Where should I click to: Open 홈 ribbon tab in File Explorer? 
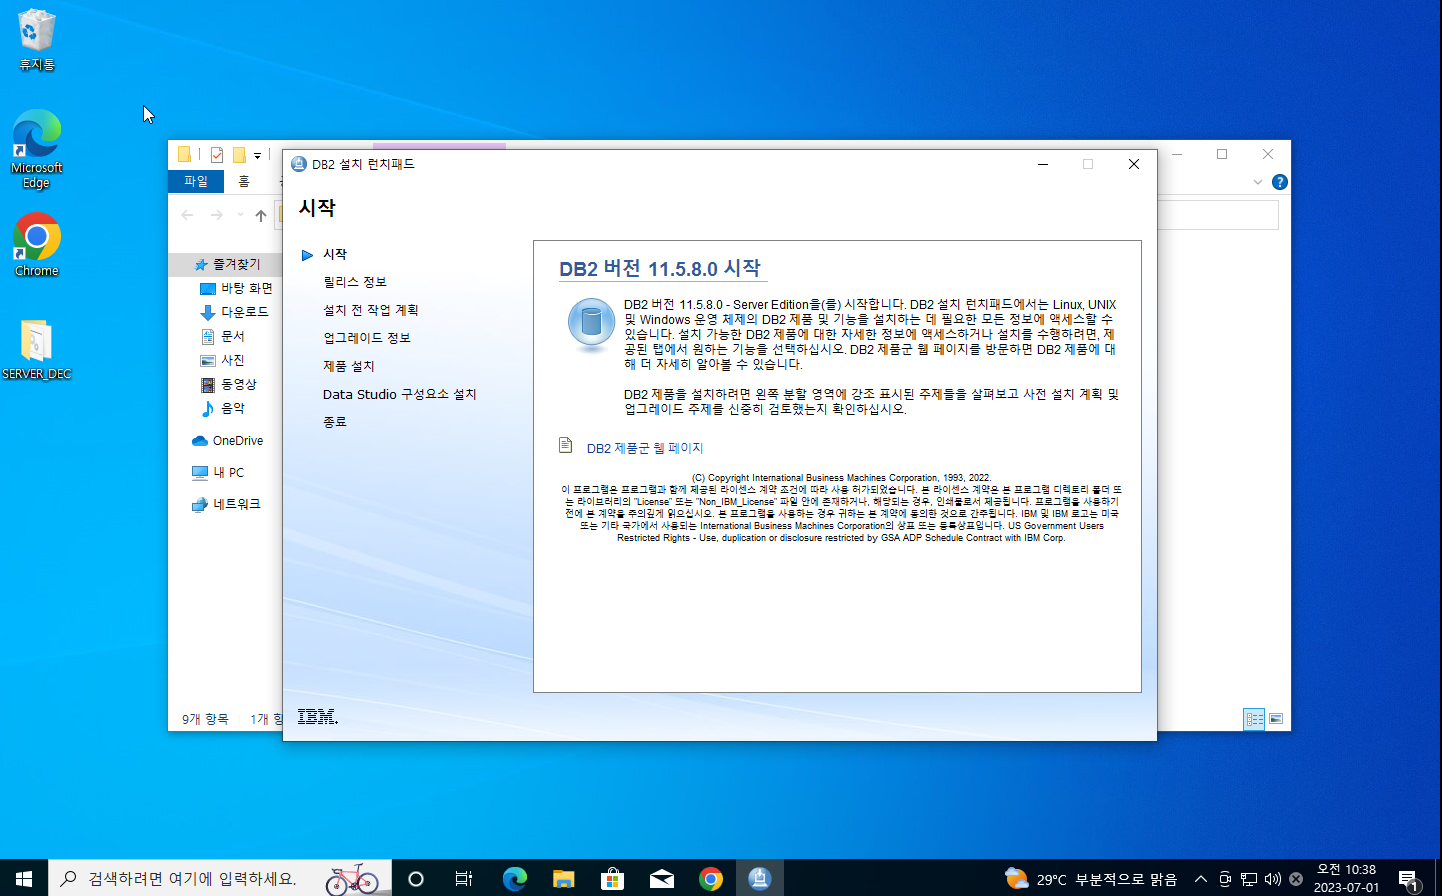(244, 181)
